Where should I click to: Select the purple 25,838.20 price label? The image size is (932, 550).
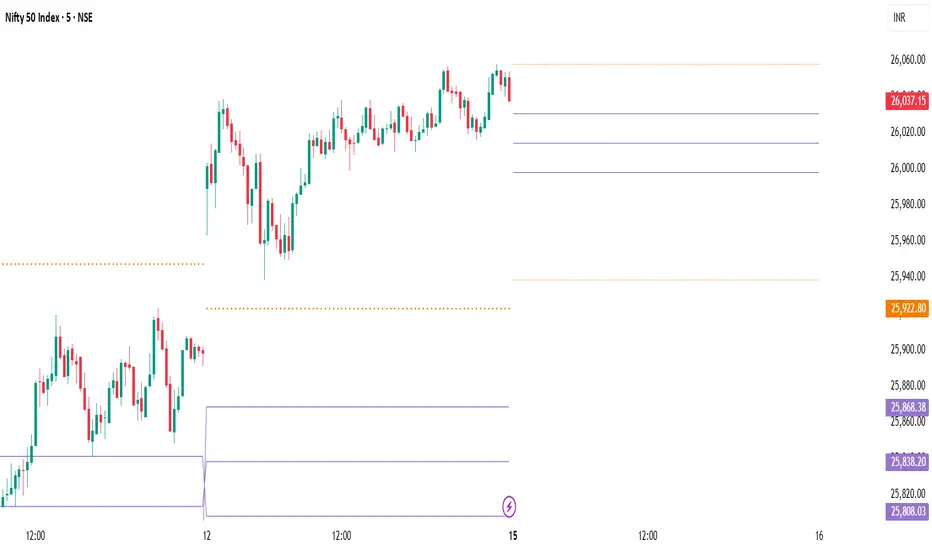coord(905,461)
